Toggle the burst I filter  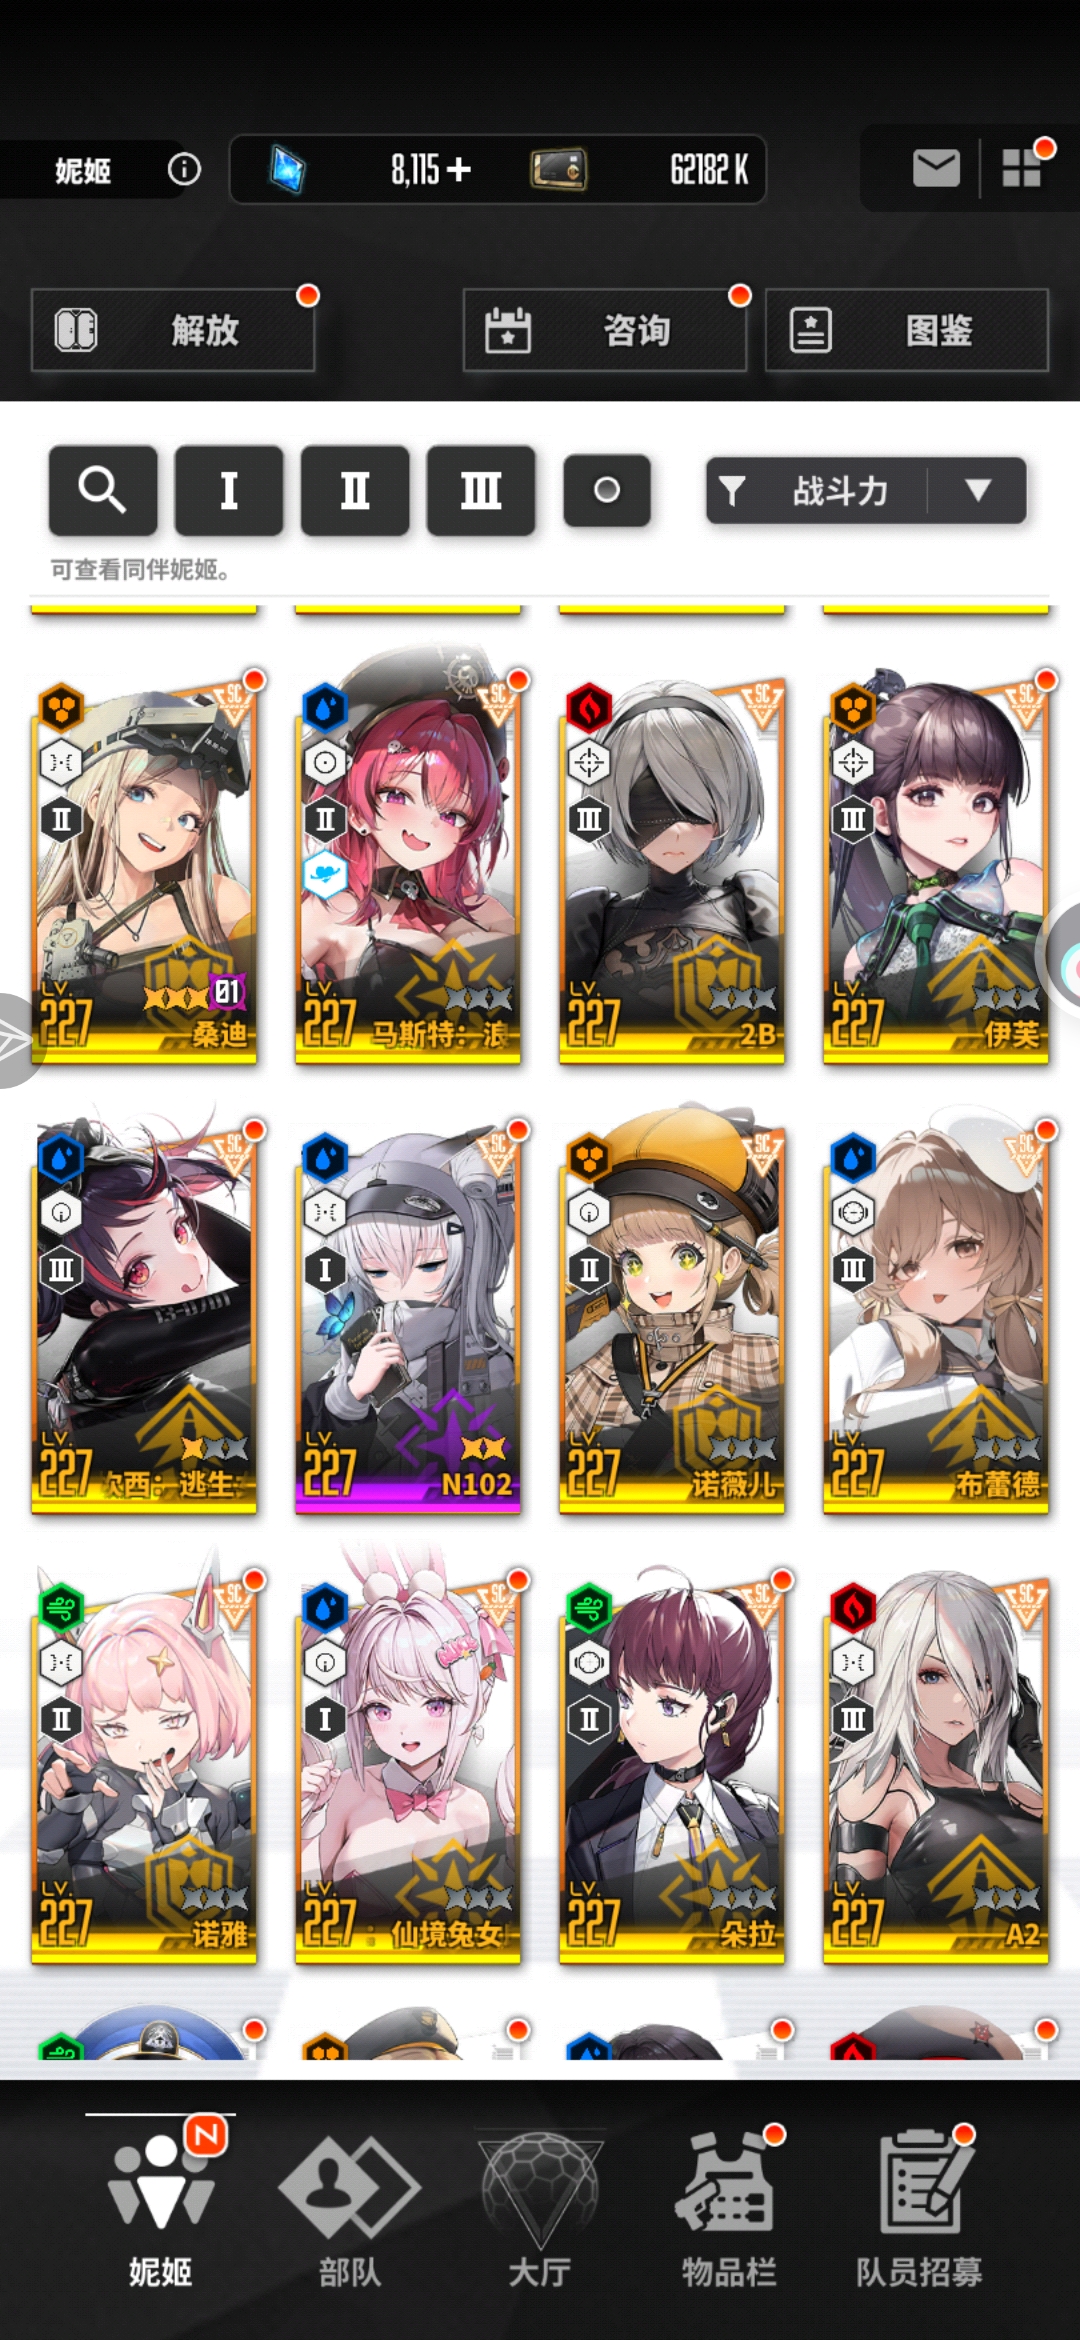[x=229, y=490]
